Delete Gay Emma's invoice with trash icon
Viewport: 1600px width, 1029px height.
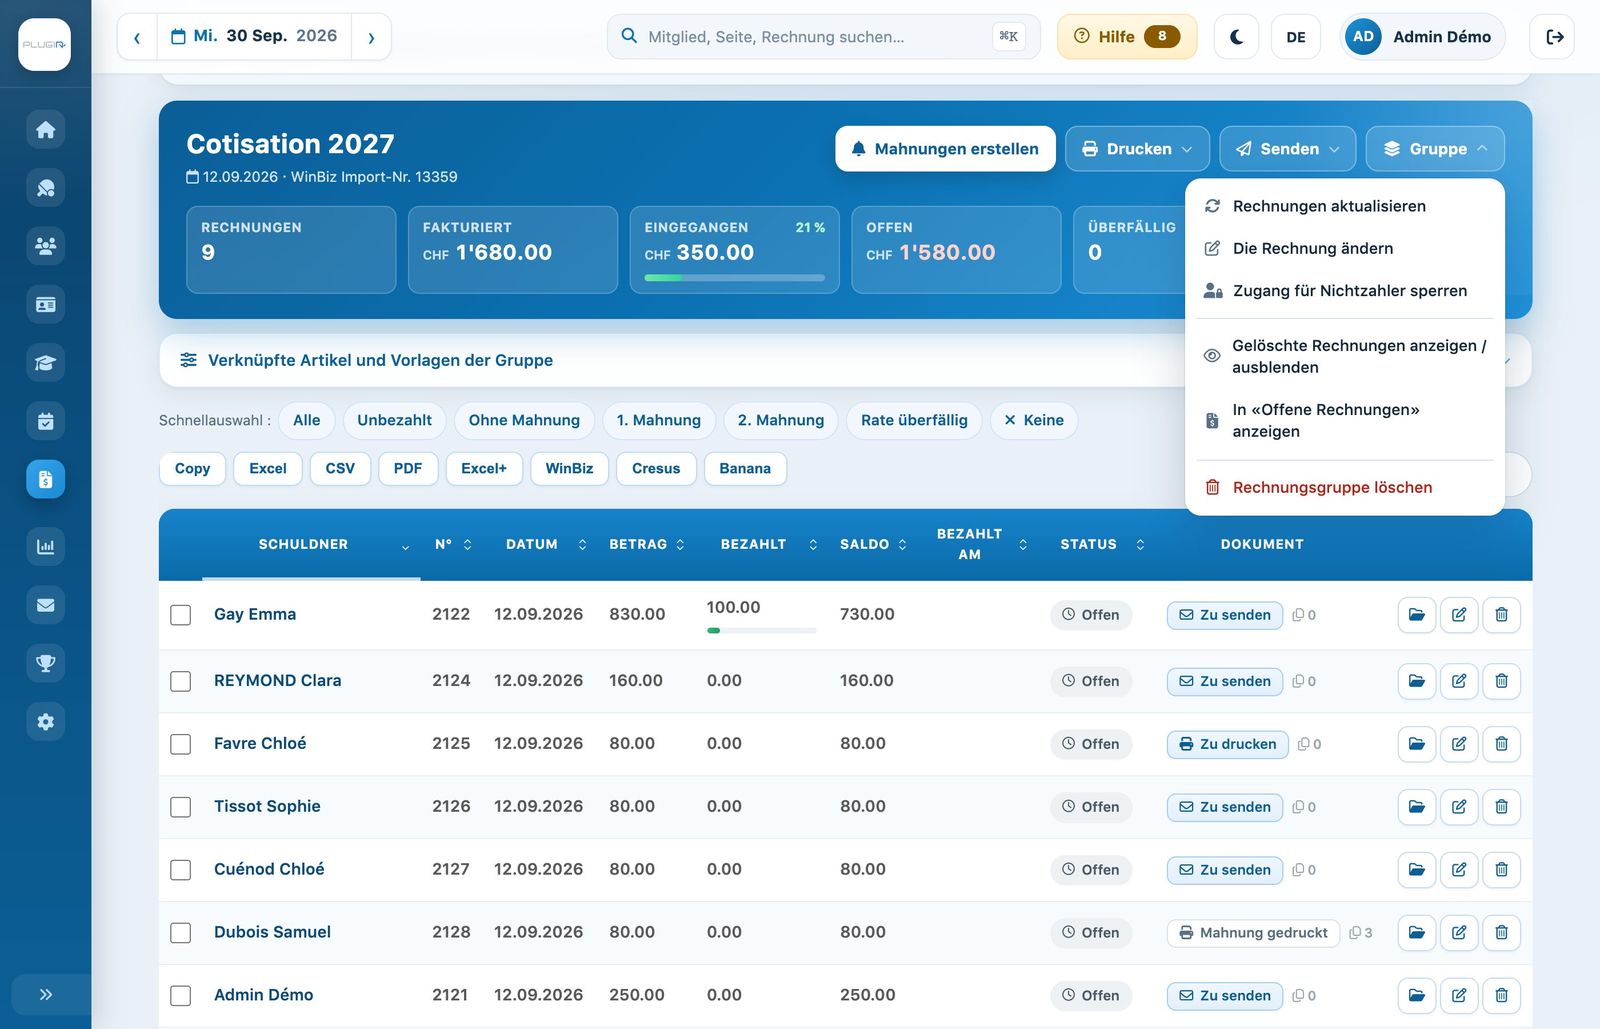tap(1501, 615)
